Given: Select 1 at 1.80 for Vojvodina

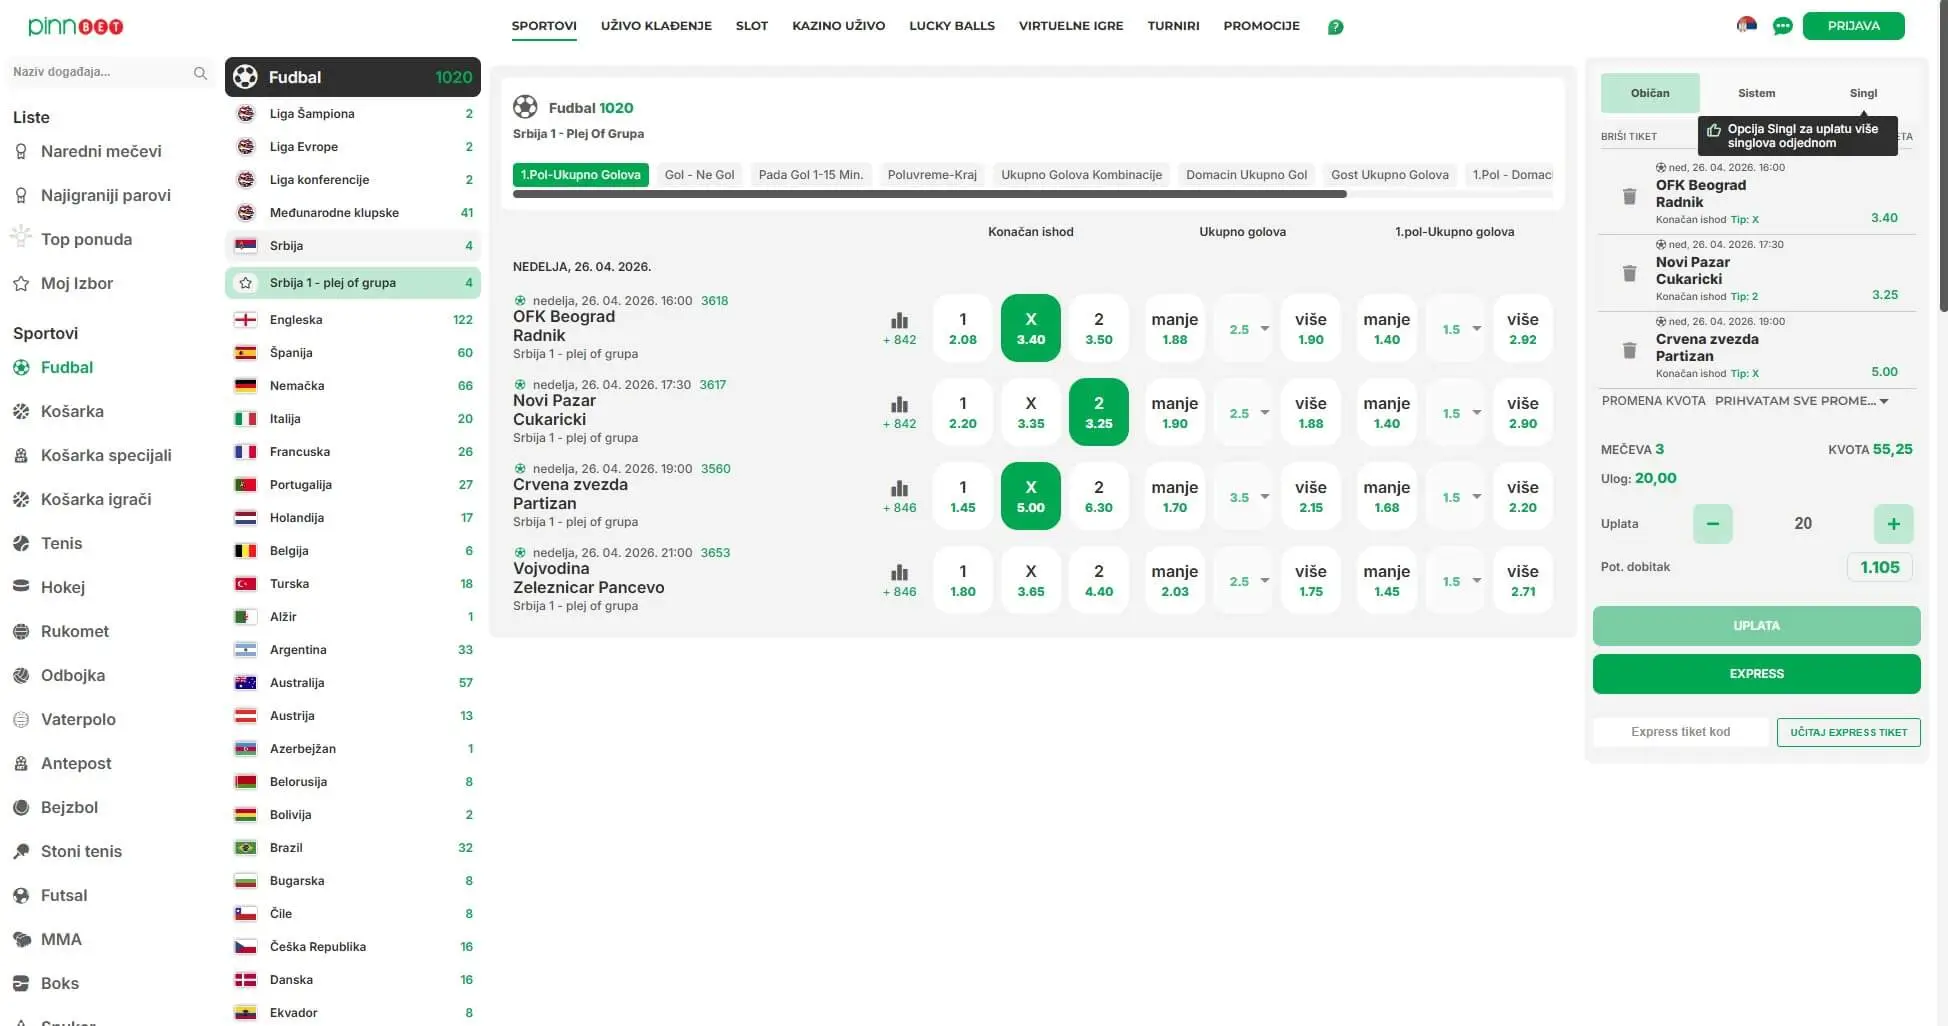Looking at the screenshot, I should (x=963, y=580).
